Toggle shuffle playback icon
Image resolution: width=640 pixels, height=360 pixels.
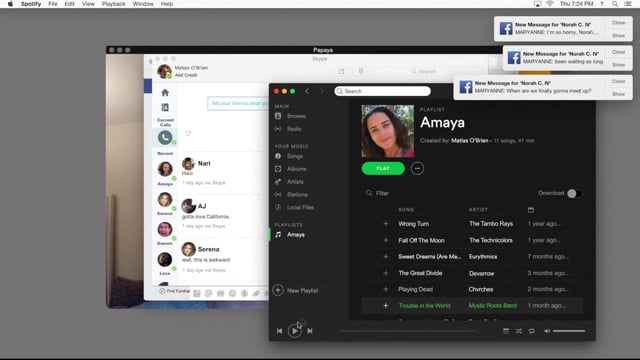518,331
